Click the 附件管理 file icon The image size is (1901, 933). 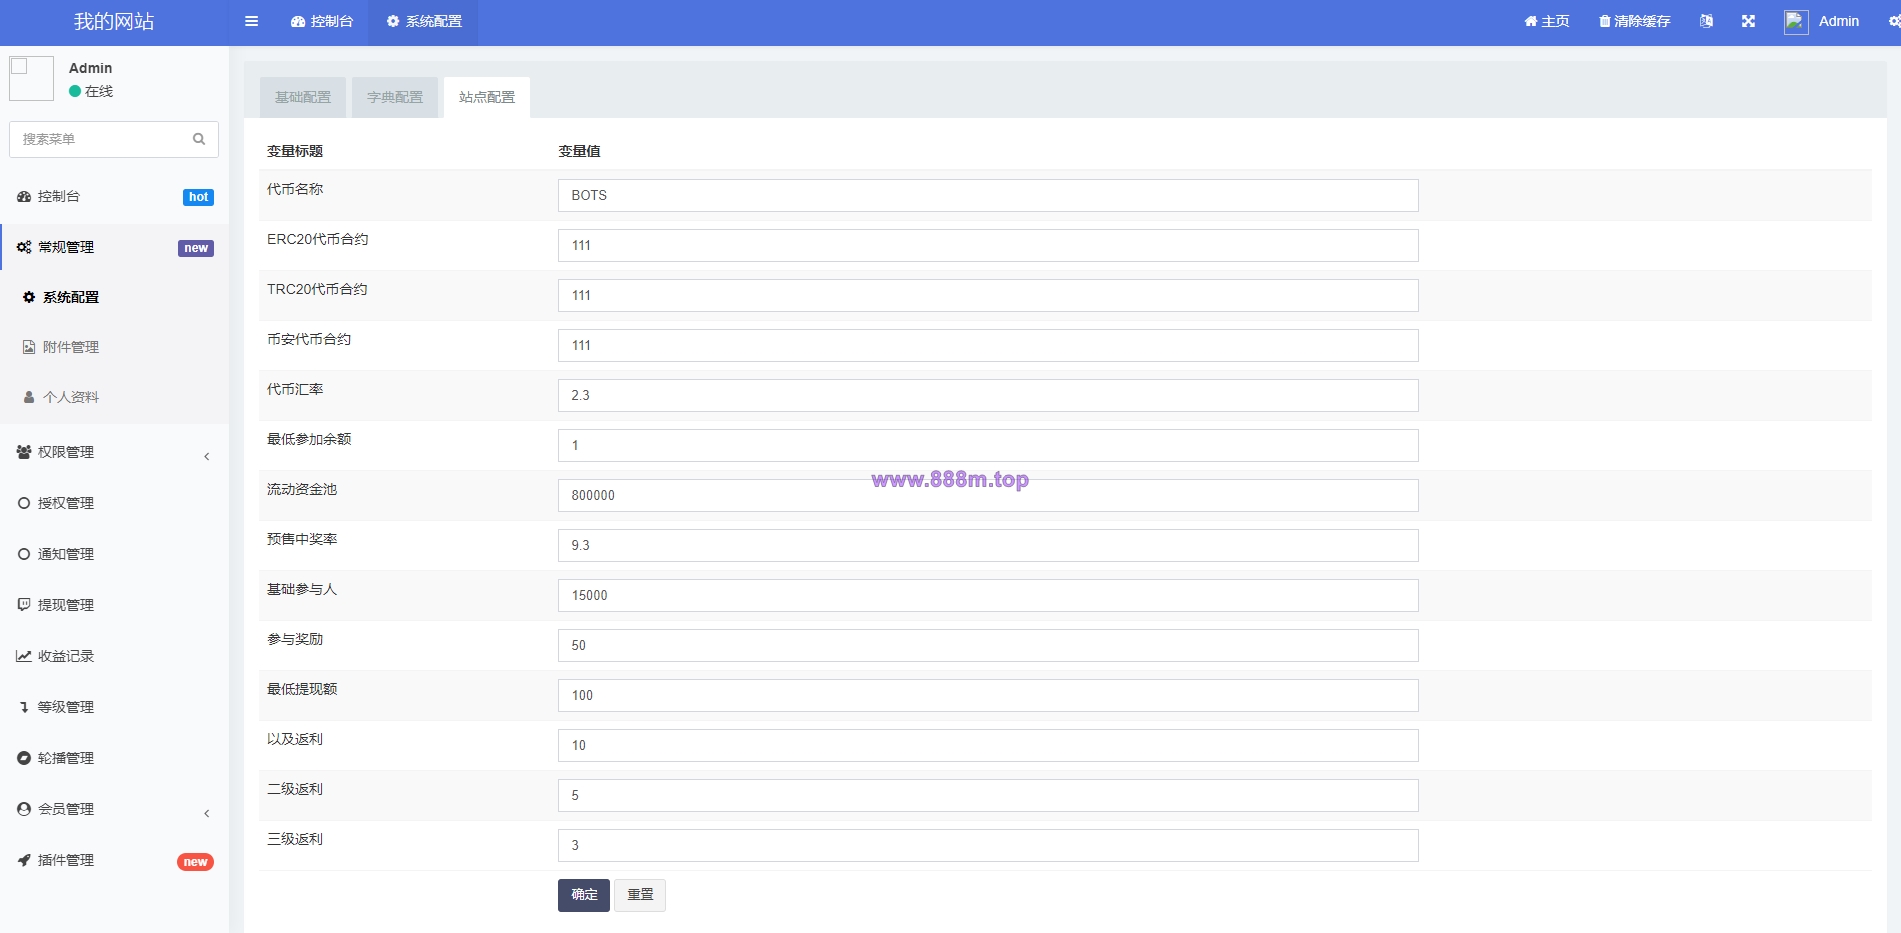pos(29,347)
